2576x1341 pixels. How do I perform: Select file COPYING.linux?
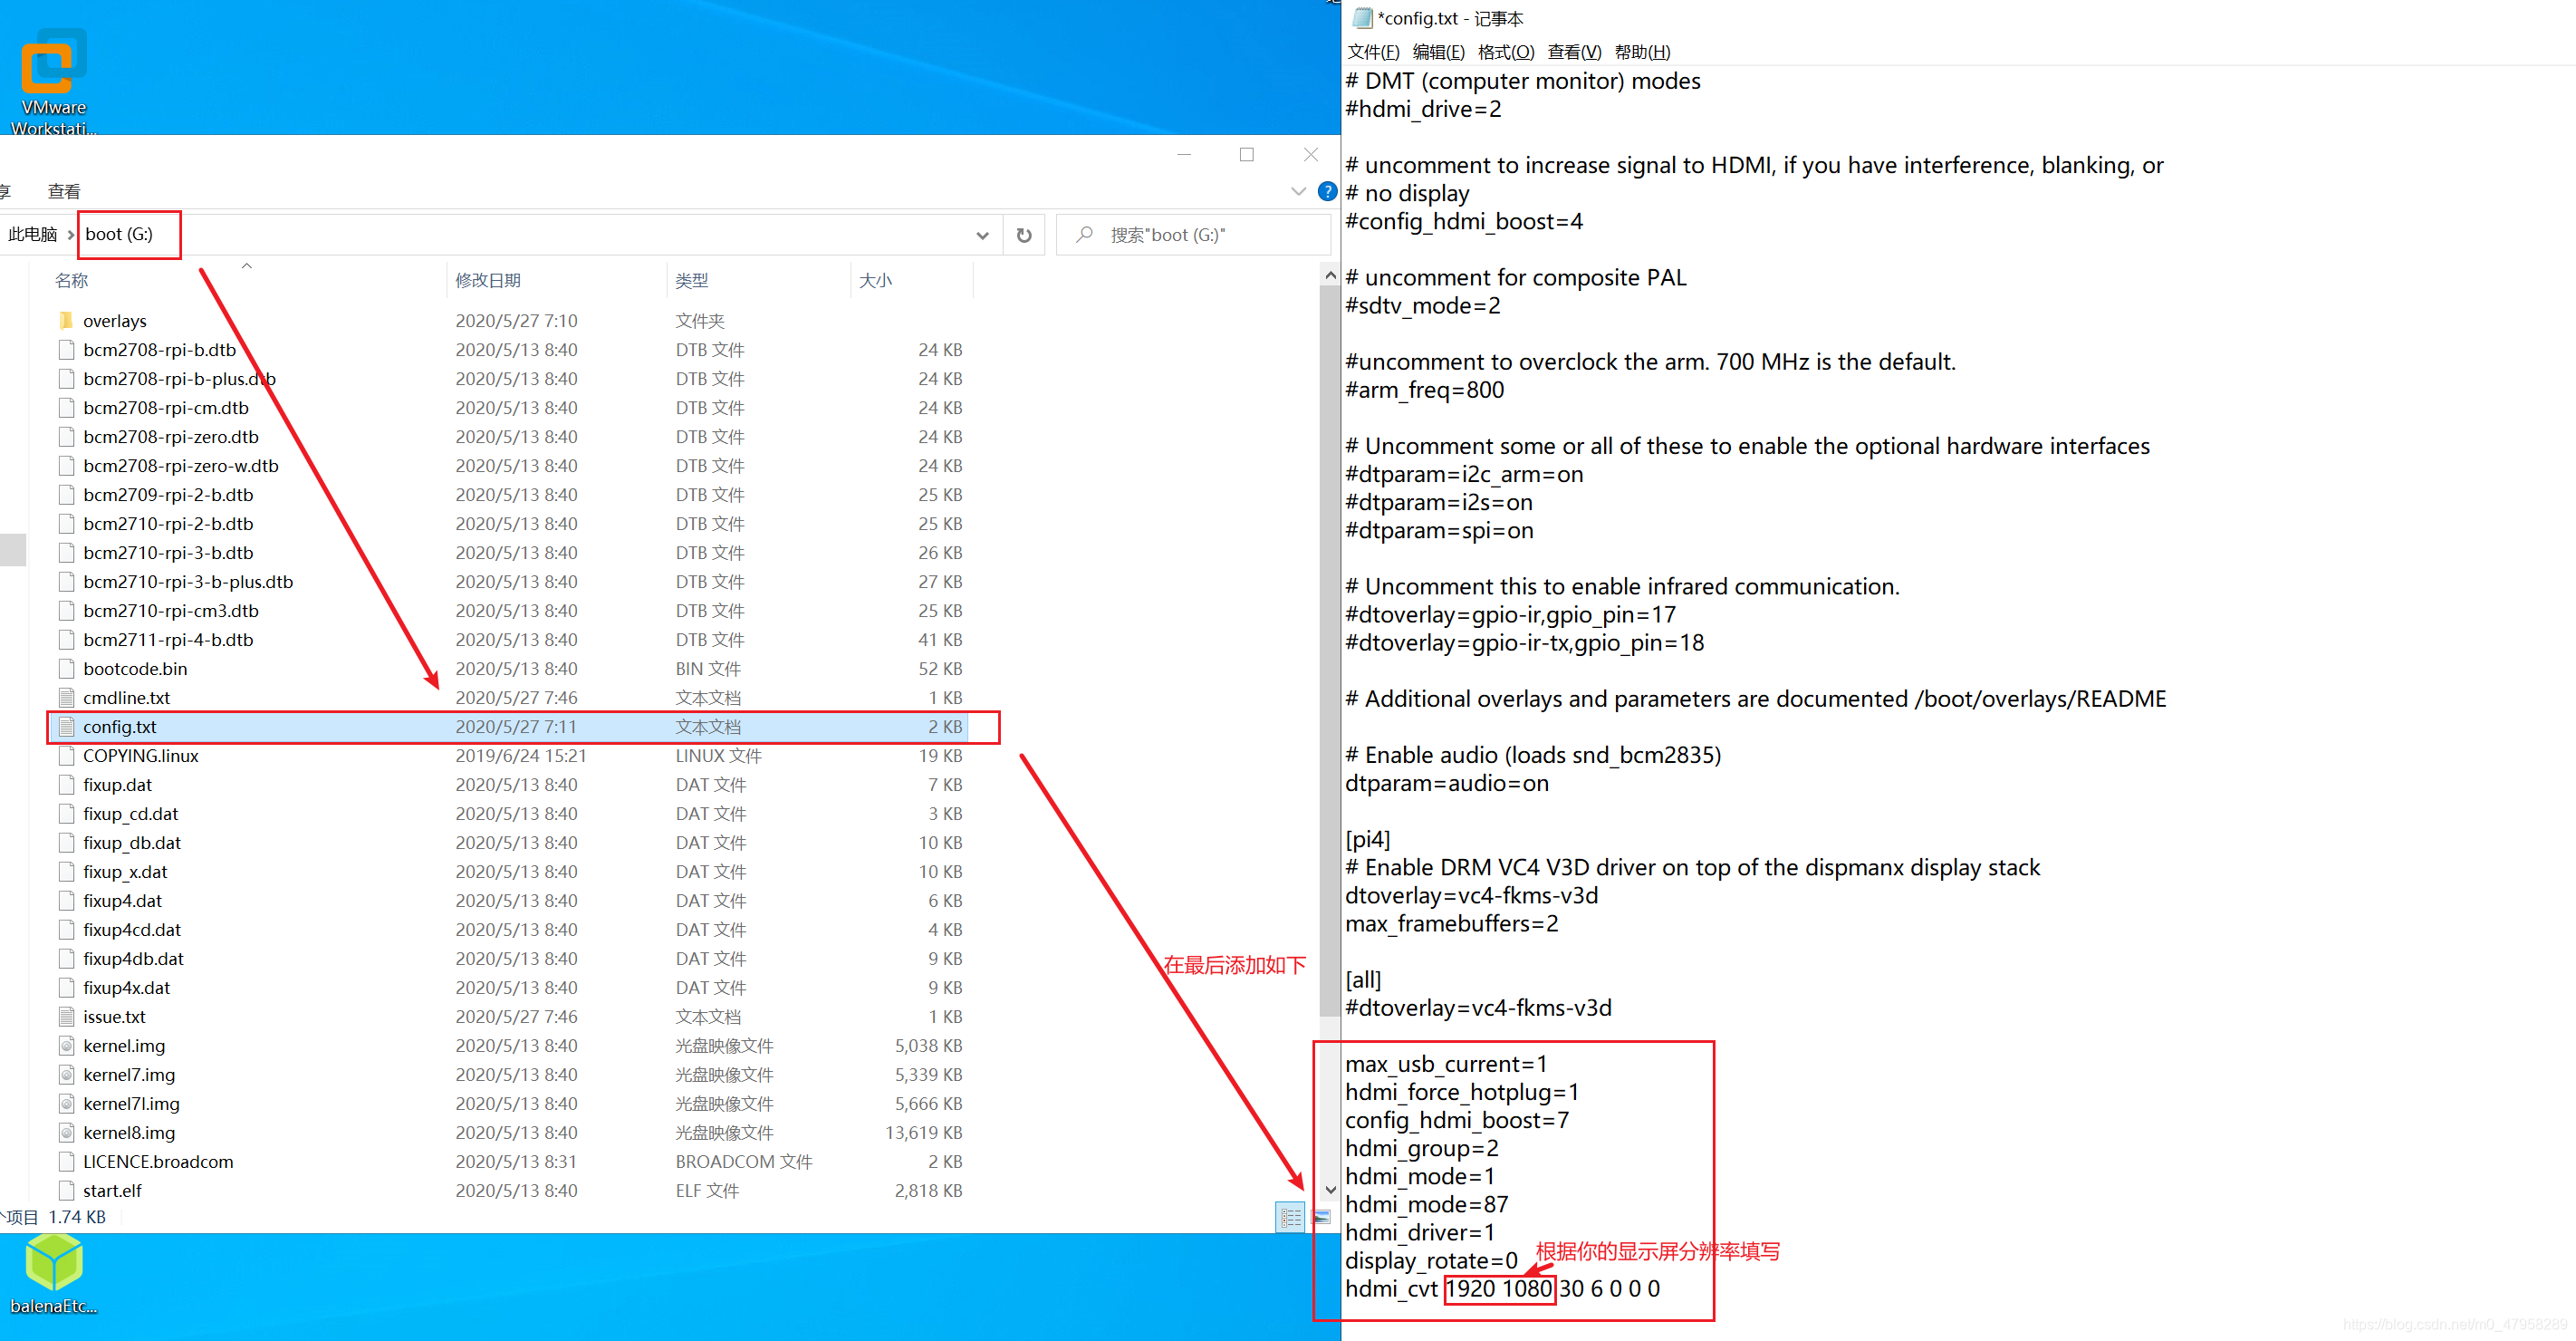pyautogui.click(x=141, y=755)
